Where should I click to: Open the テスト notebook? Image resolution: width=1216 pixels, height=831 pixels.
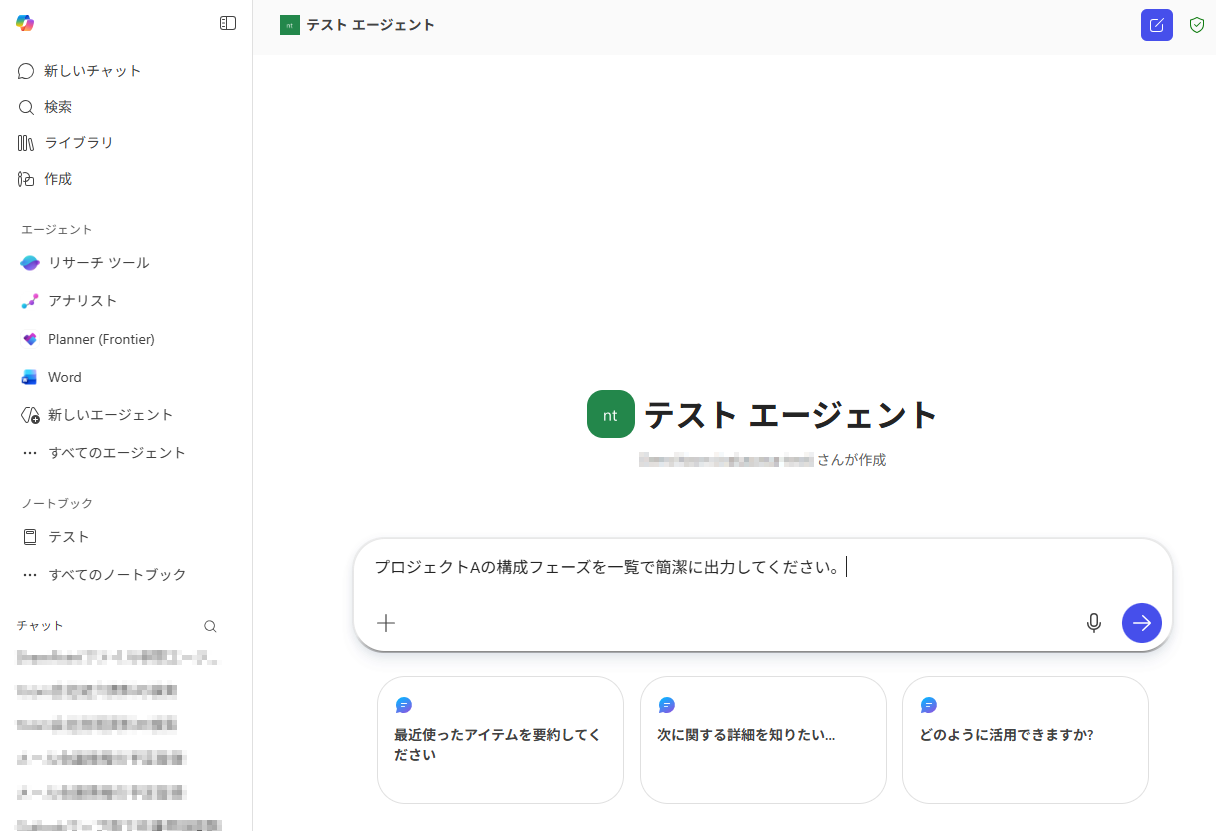(x=68, y=537)
